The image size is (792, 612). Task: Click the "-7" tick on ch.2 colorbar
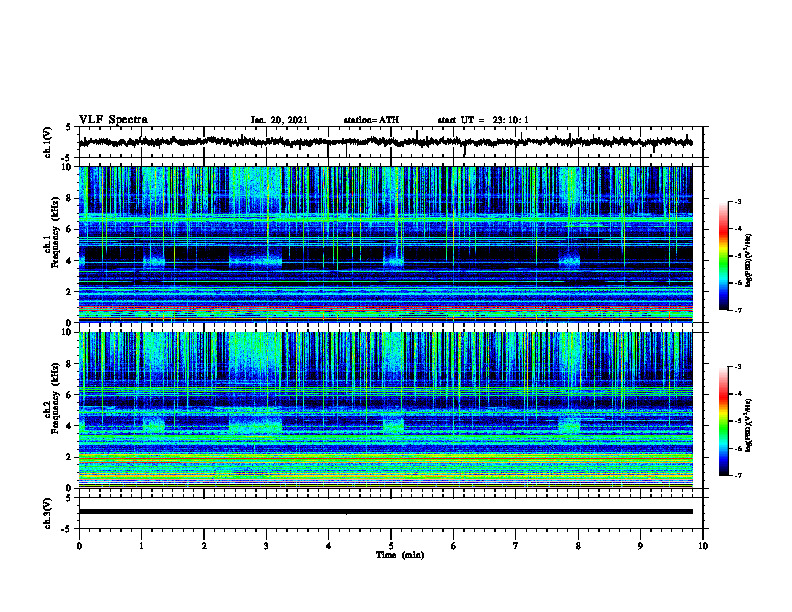point(738,475)
